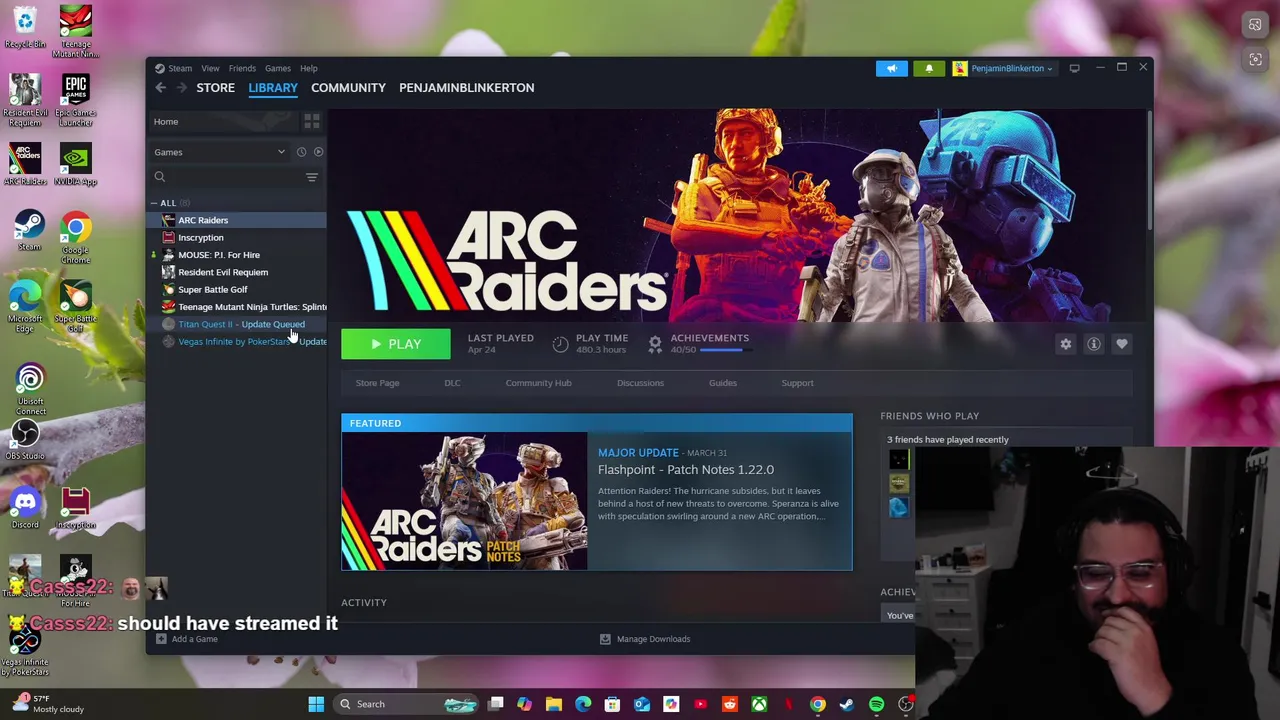Open Discussions link
1280x720 pixels.
640,383
